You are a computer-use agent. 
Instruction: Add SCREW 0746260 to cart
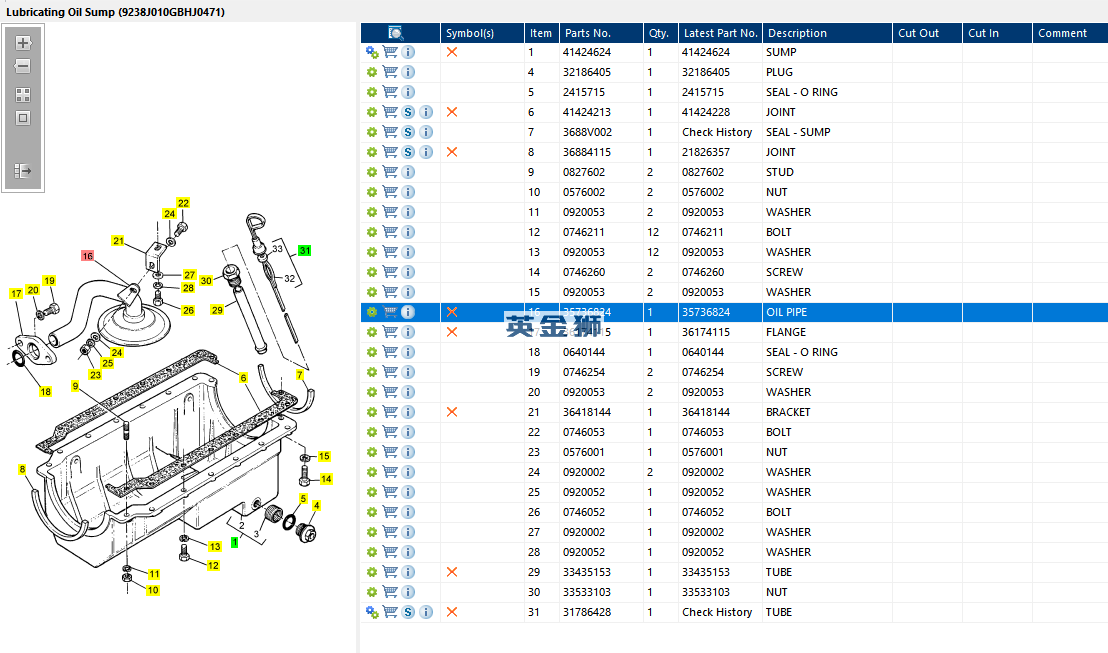(390, 271)
